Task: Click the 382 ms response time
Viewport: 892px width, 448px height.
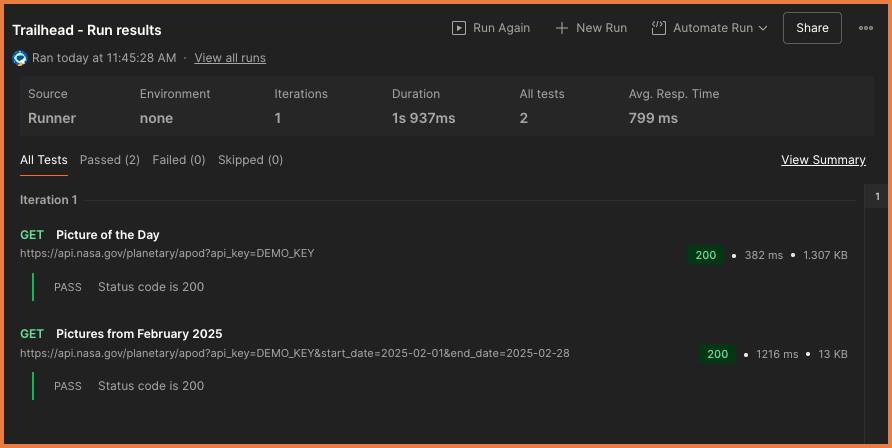Action: [x=763, y=255]
